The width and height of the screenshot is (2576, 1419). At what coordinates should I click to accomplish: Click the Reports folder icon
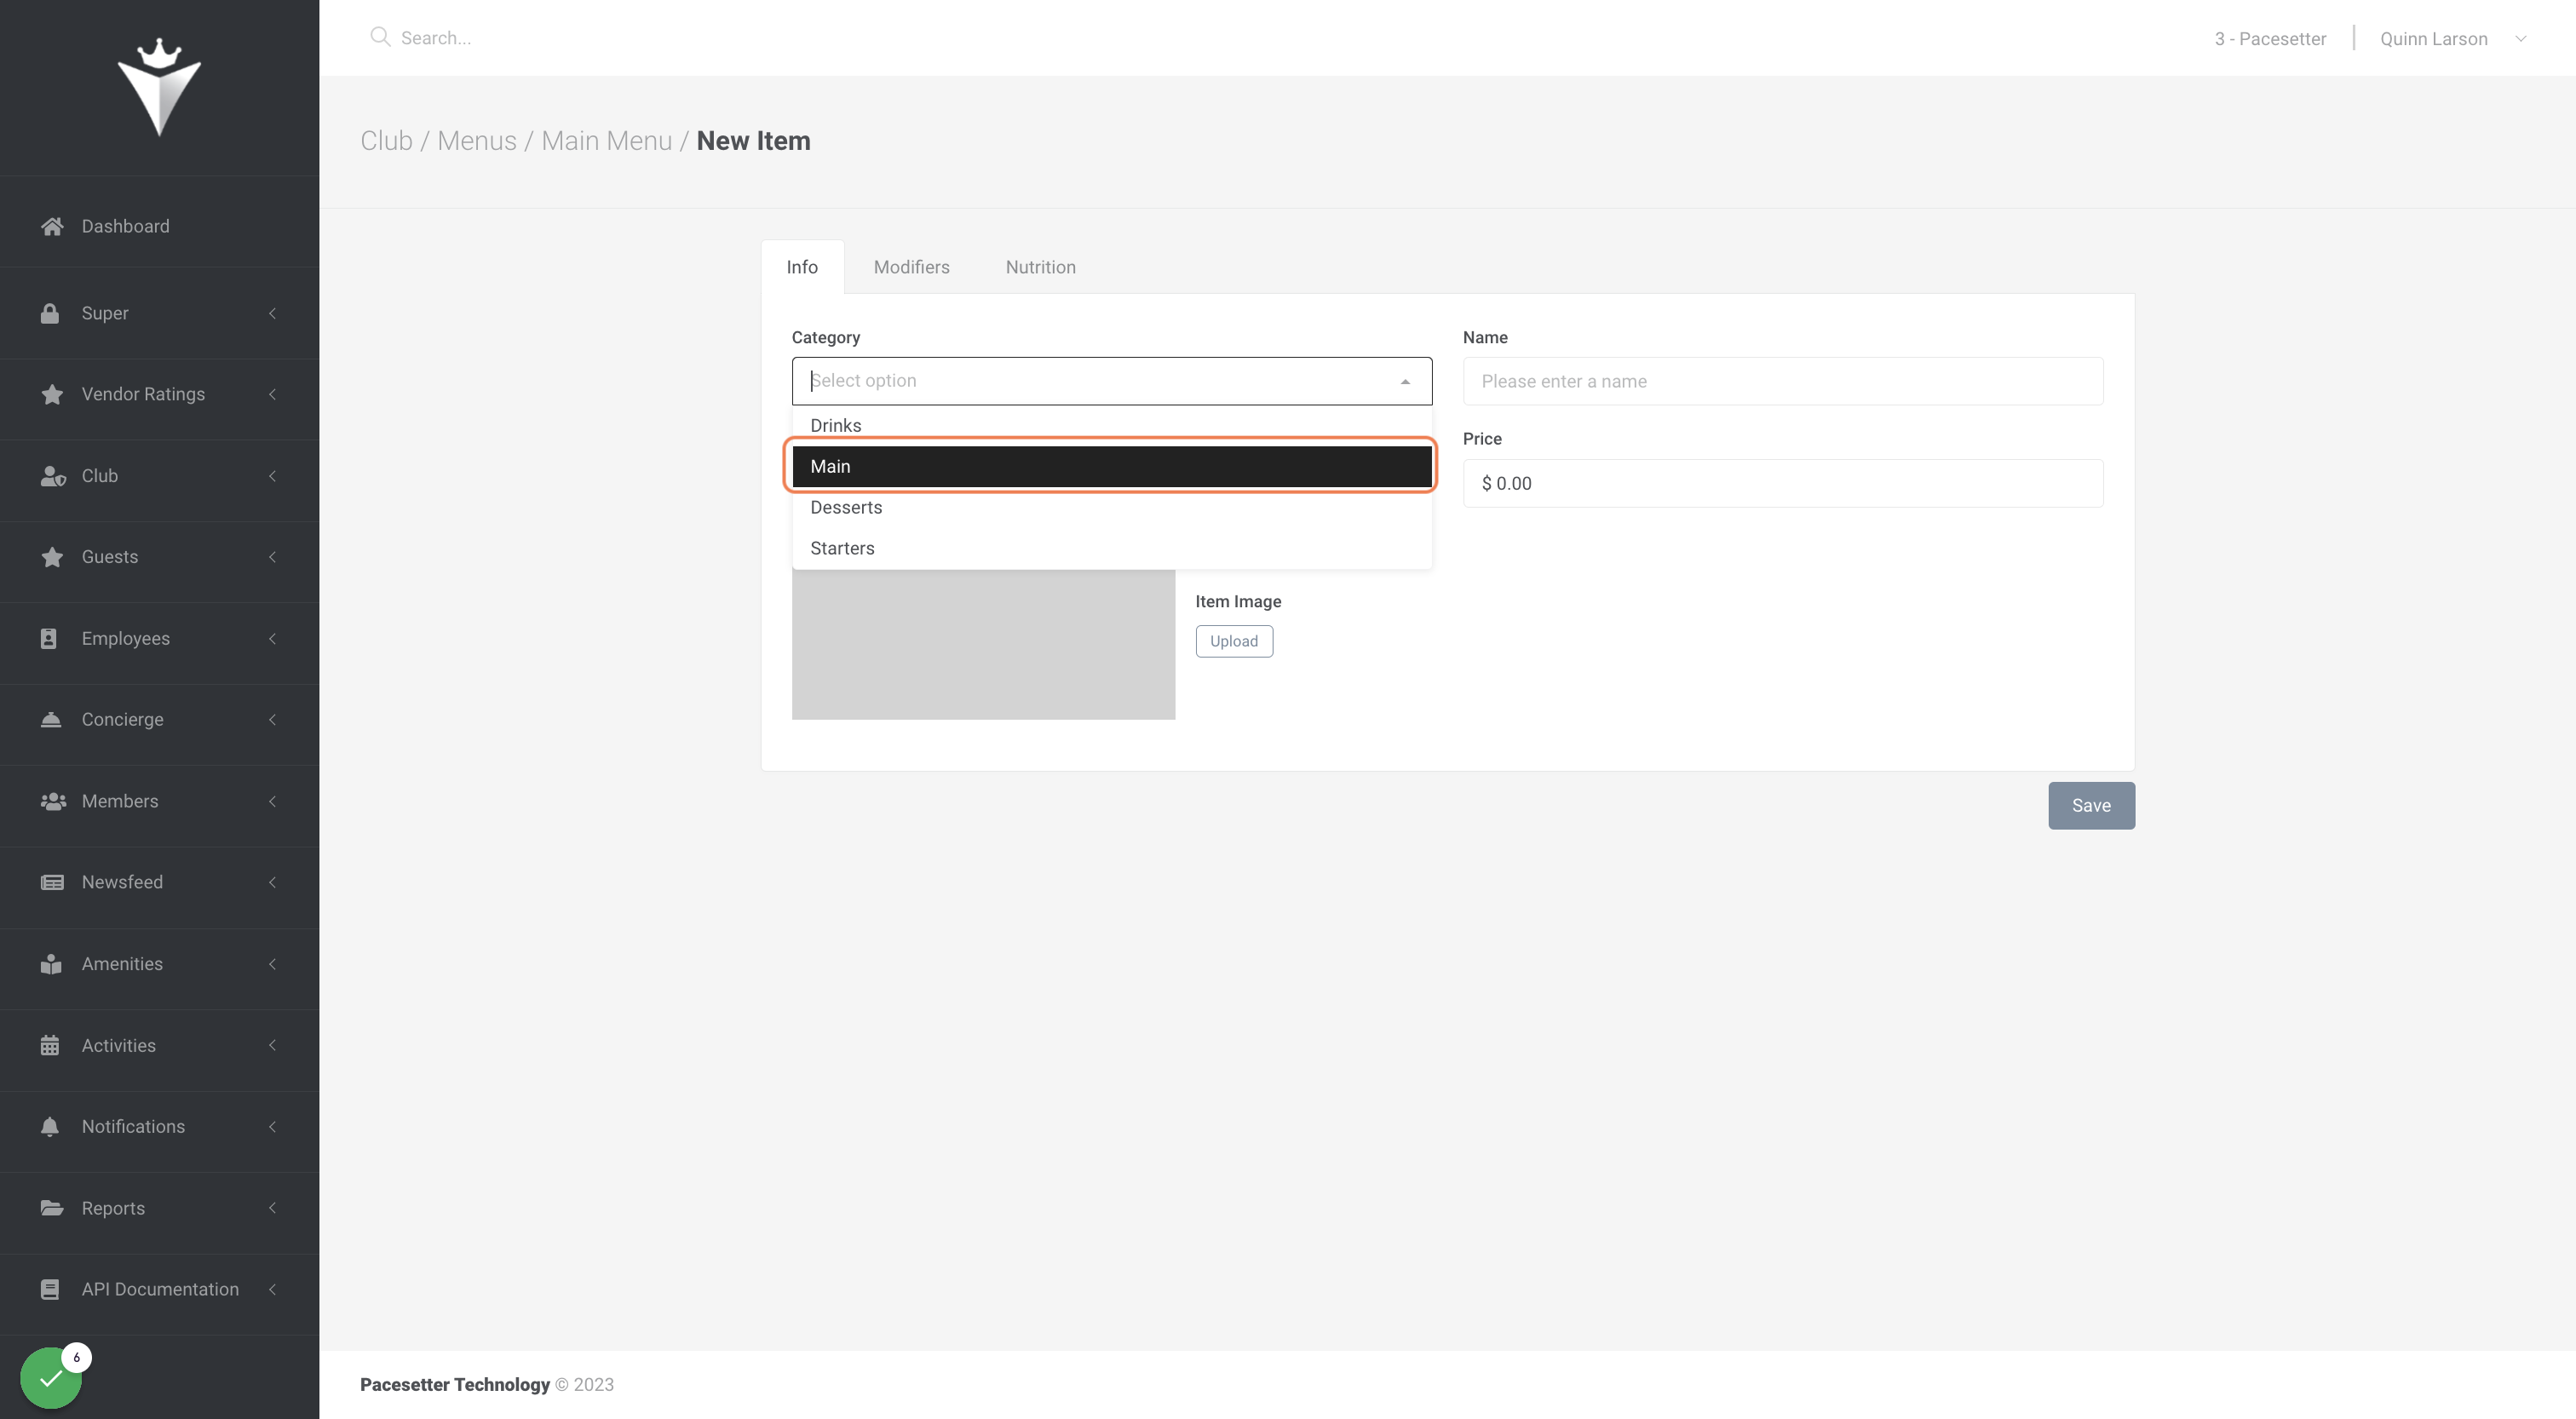[52, 1208]
